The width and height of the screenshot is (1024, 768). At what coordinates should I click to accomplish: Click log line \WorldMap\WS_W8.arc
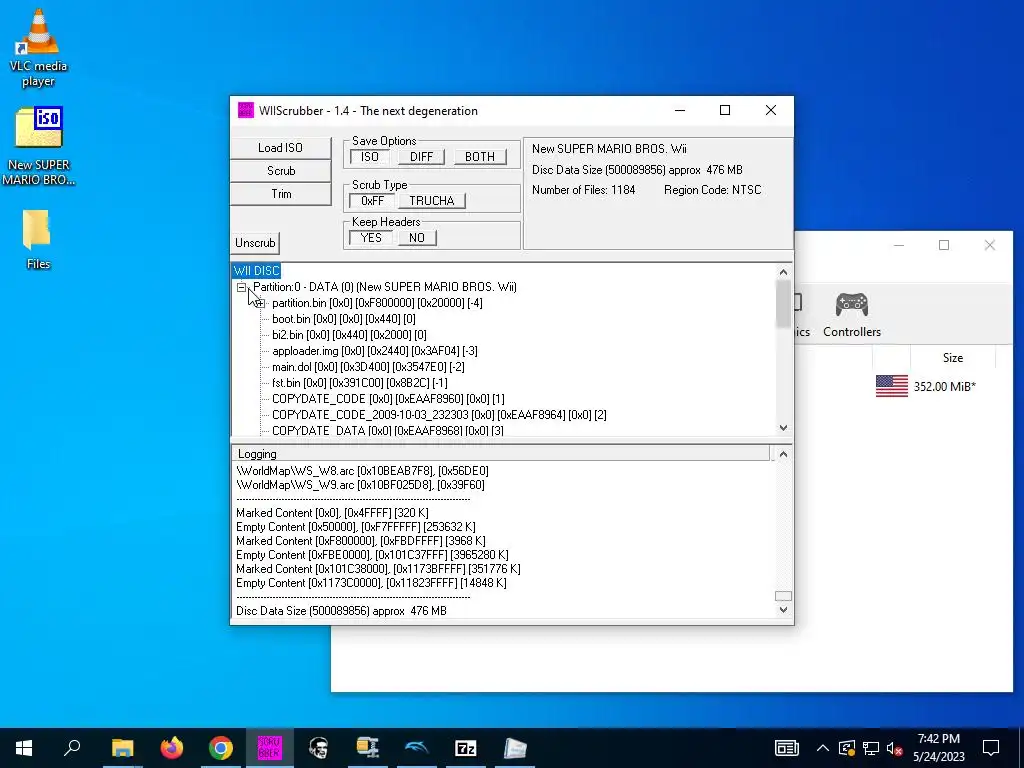[362, 471]
